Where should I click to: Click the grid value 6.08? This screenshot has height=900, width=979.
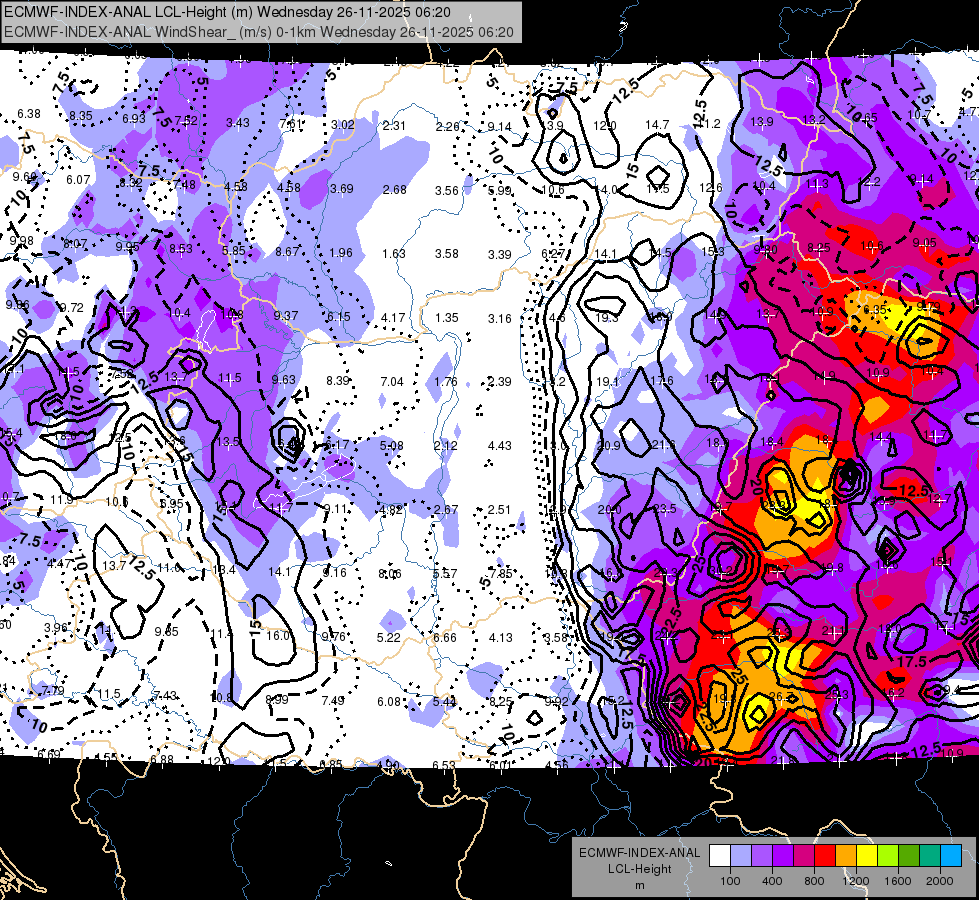point(389,701)
